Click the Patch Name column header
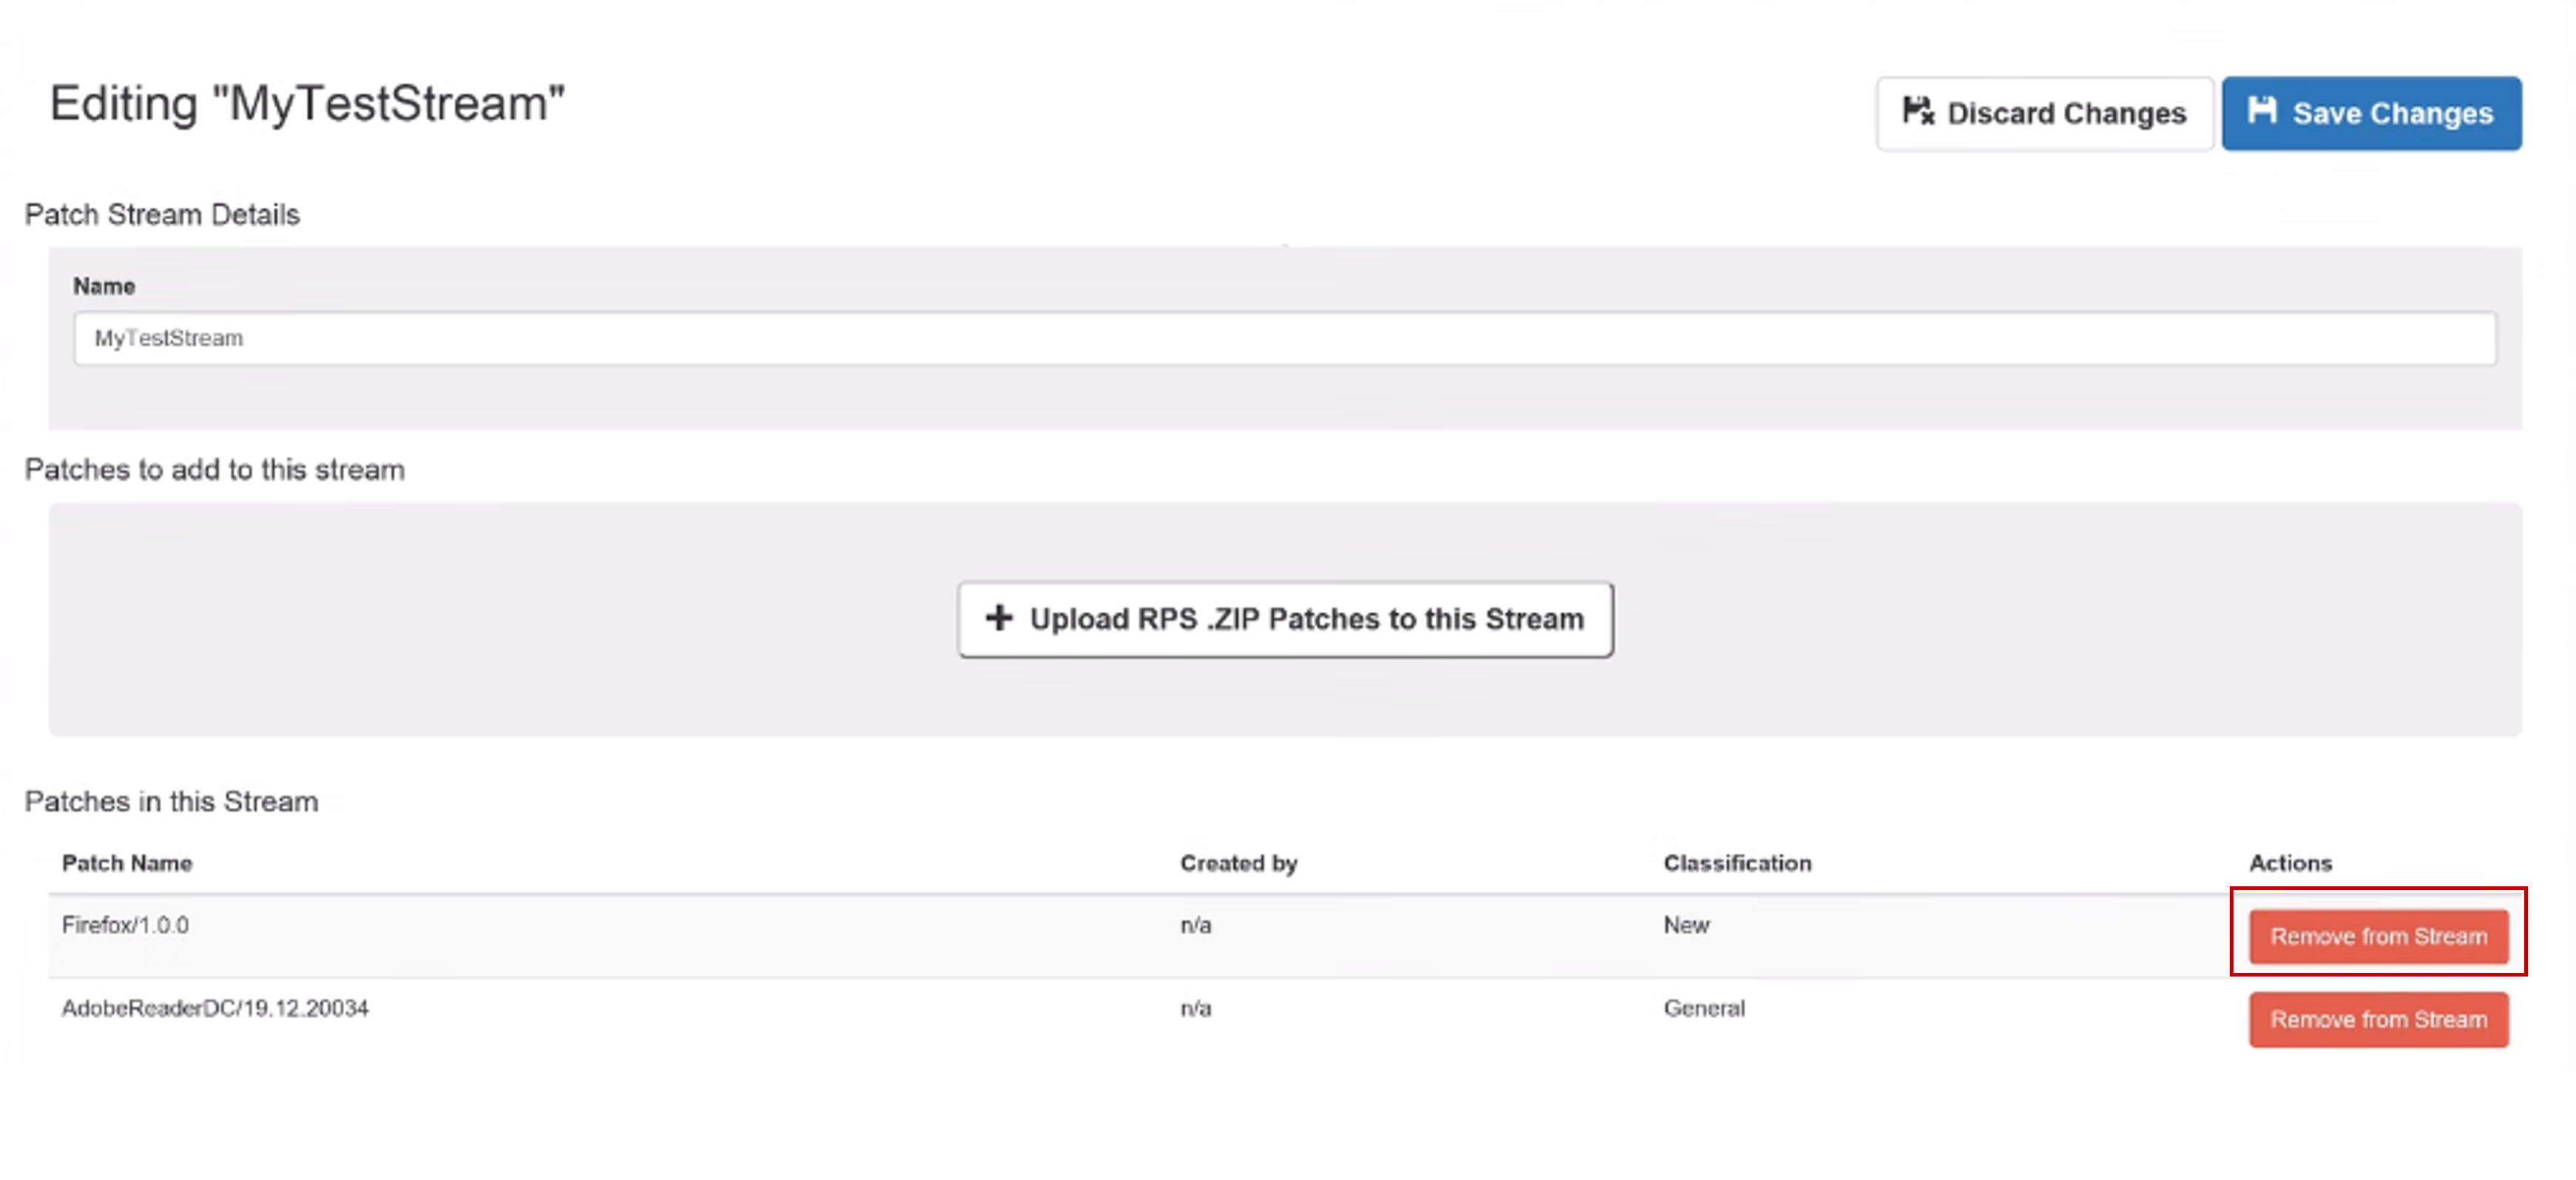The width and height of the screenshot is (2576, 1180). coord(127,863)
